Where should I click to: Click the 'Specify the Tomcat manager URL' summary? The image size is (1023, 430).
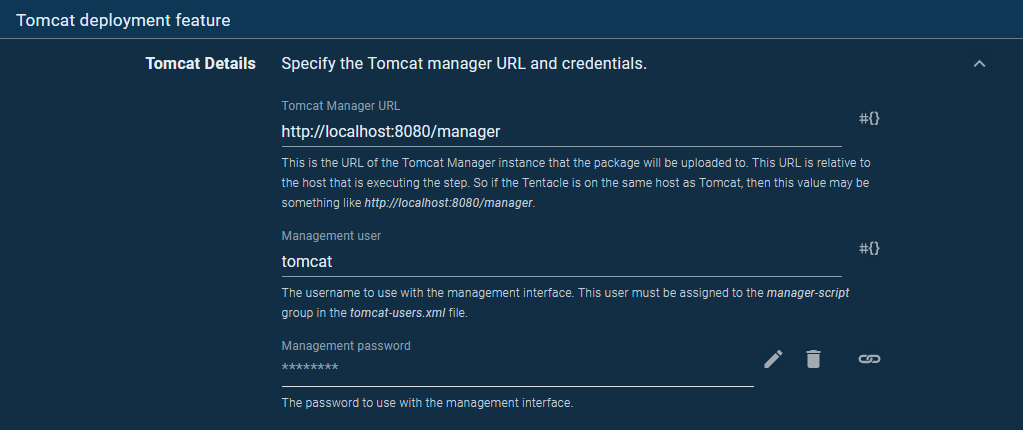[x=464, y=64]
